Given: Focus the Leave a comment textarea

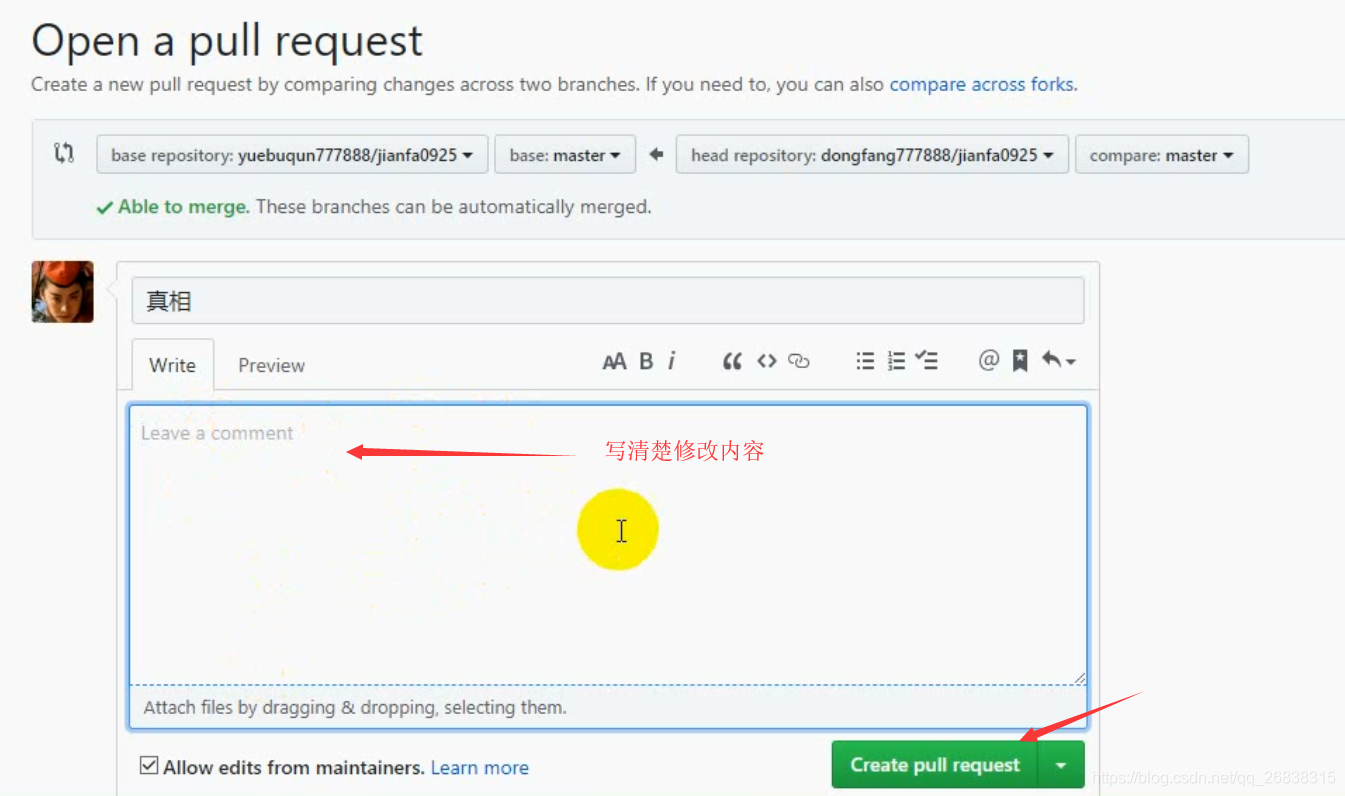Looking at the screenshot, I should click(x=608, y=545).
